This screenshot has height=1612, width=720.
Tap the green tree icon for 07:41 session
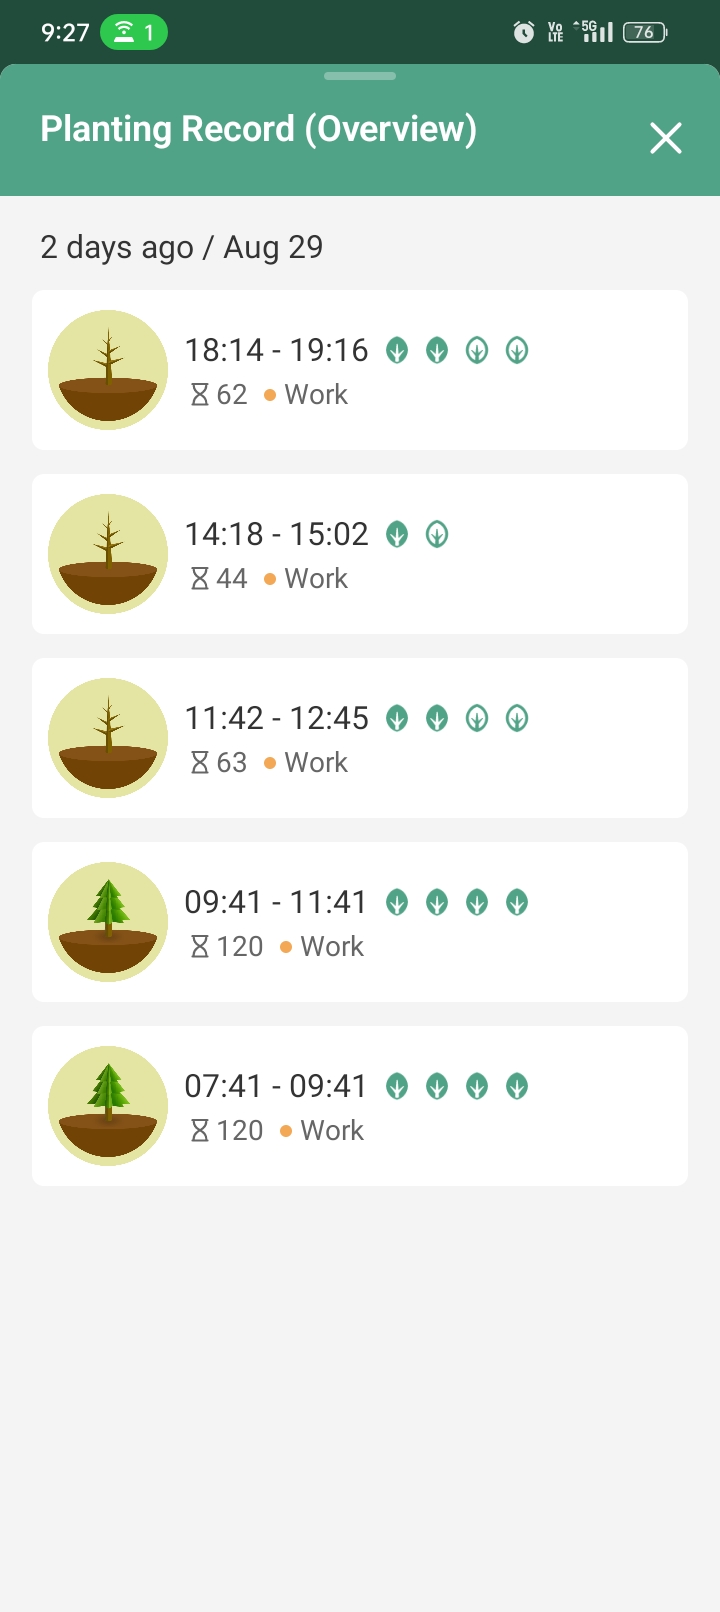tap(108, 1106)
